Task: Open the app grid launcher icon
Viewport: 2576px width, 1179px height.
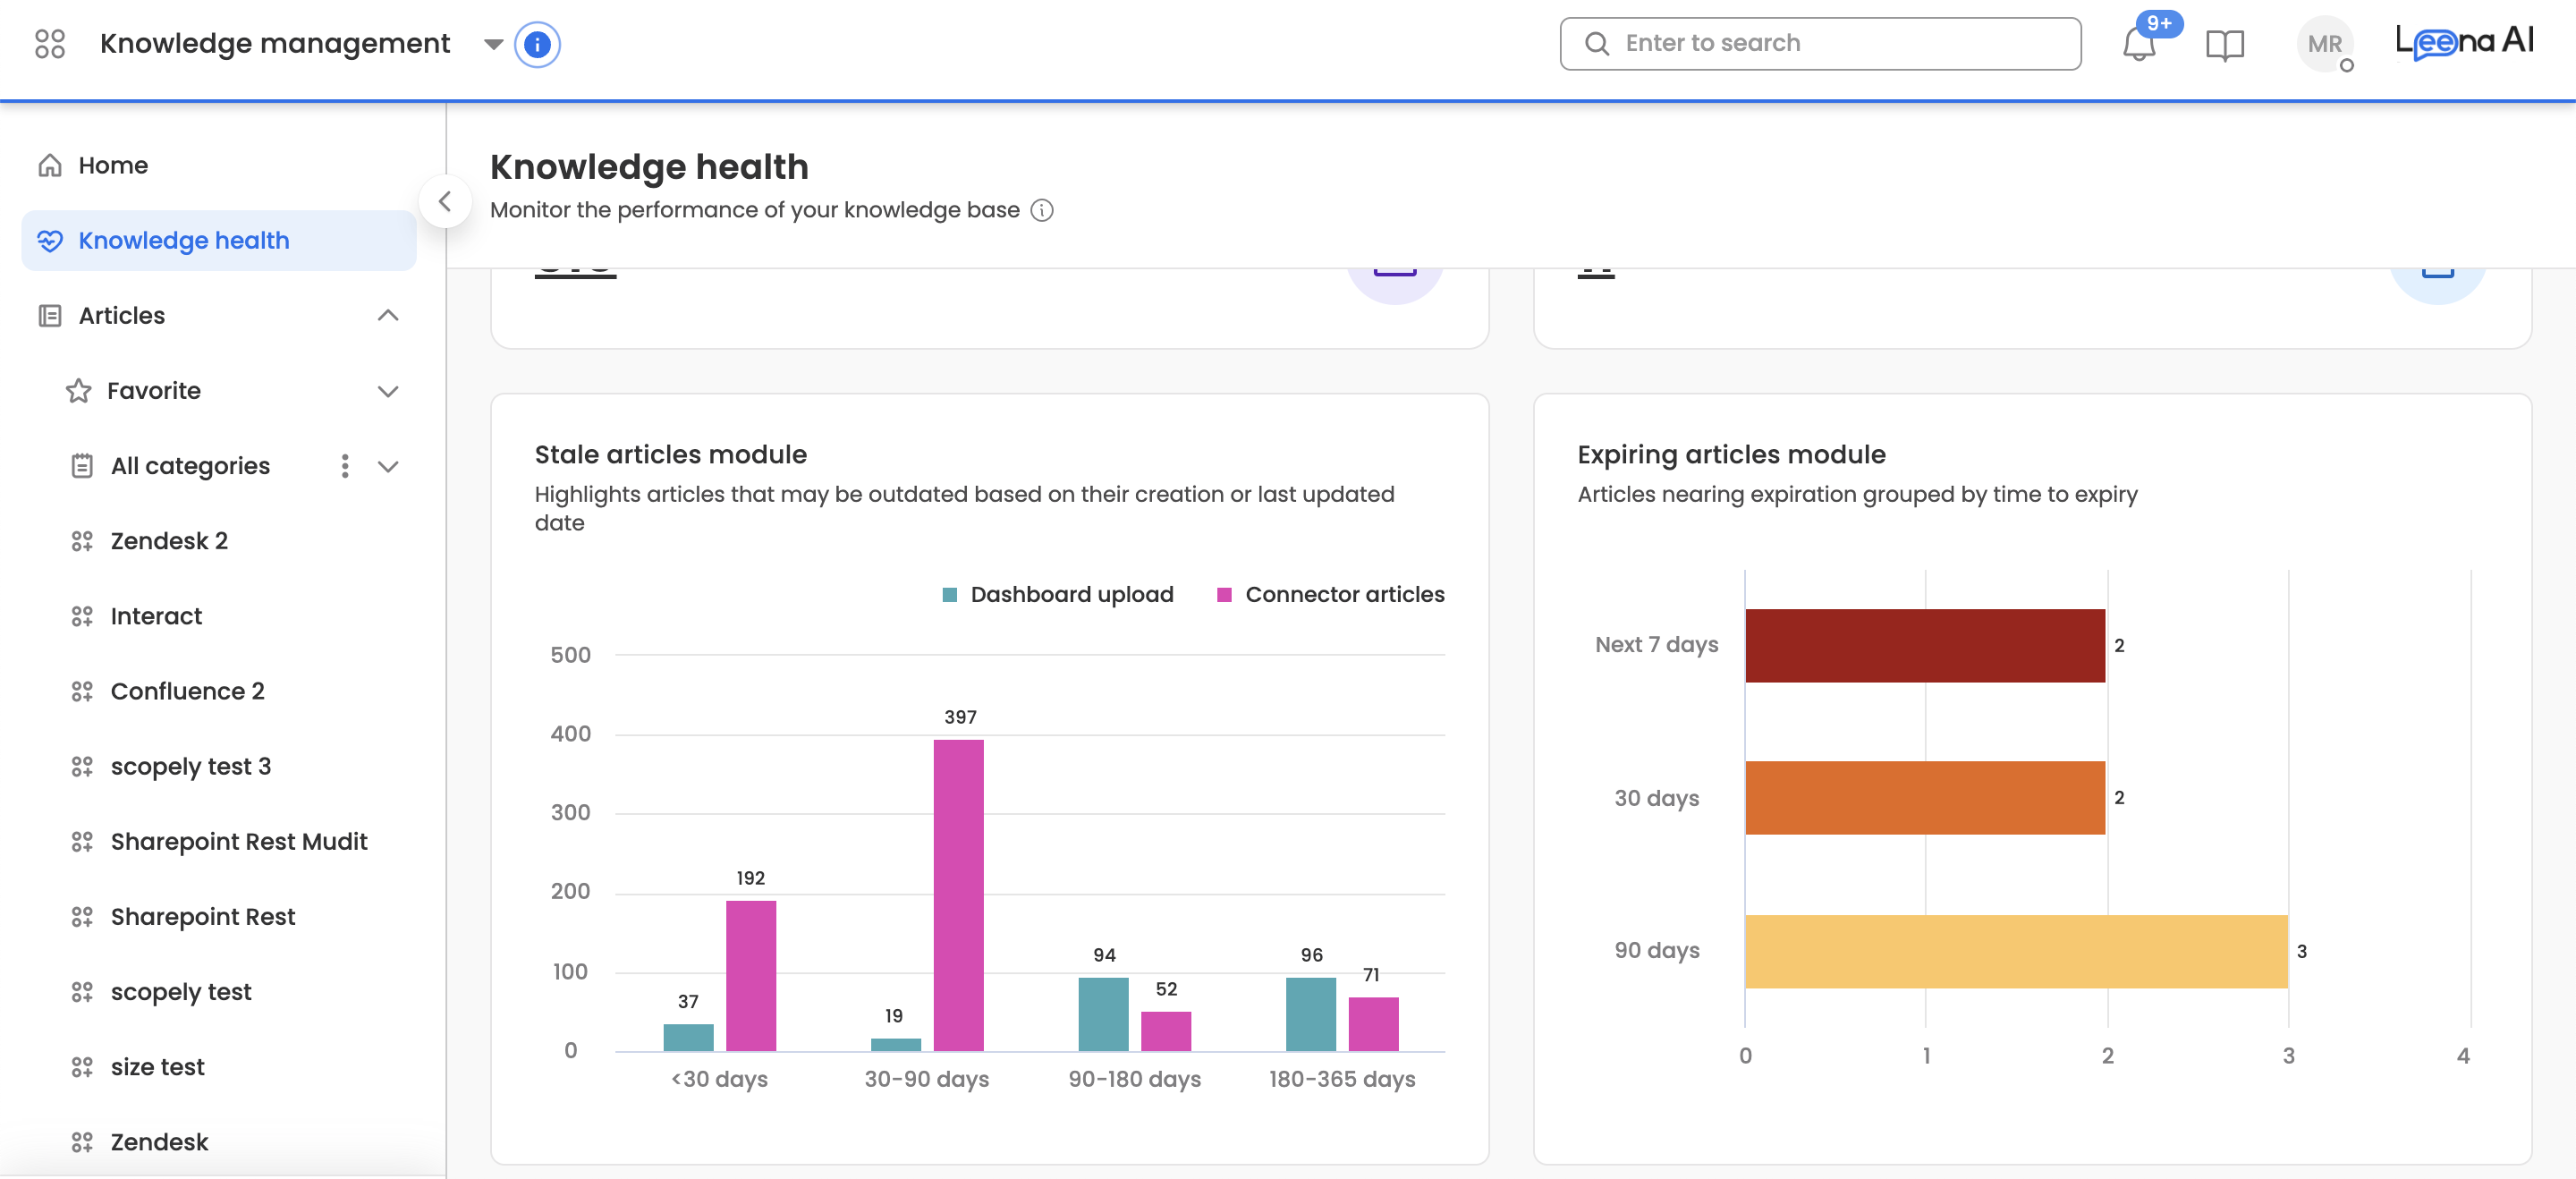Action: tap(49, 44)
